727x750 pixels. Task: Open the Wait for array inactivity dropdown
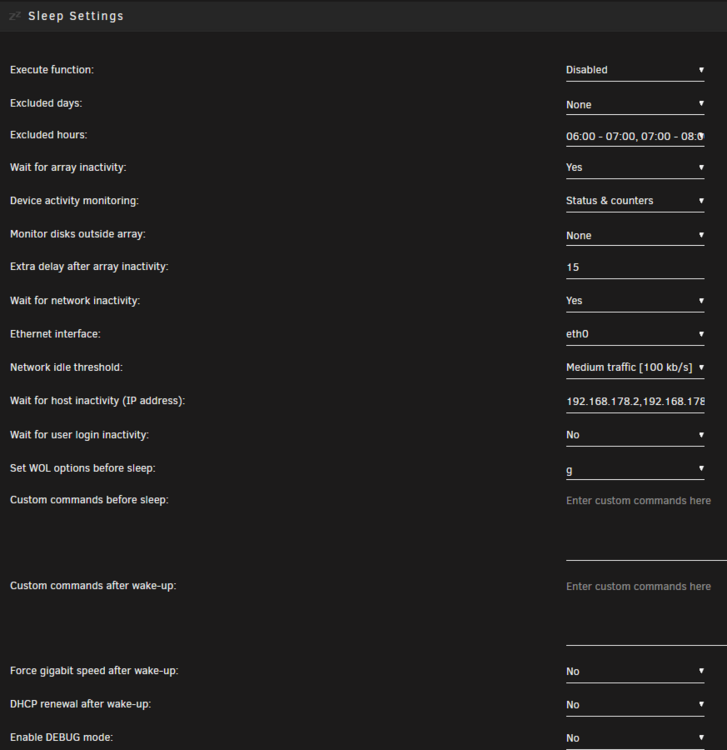(635, 168)
